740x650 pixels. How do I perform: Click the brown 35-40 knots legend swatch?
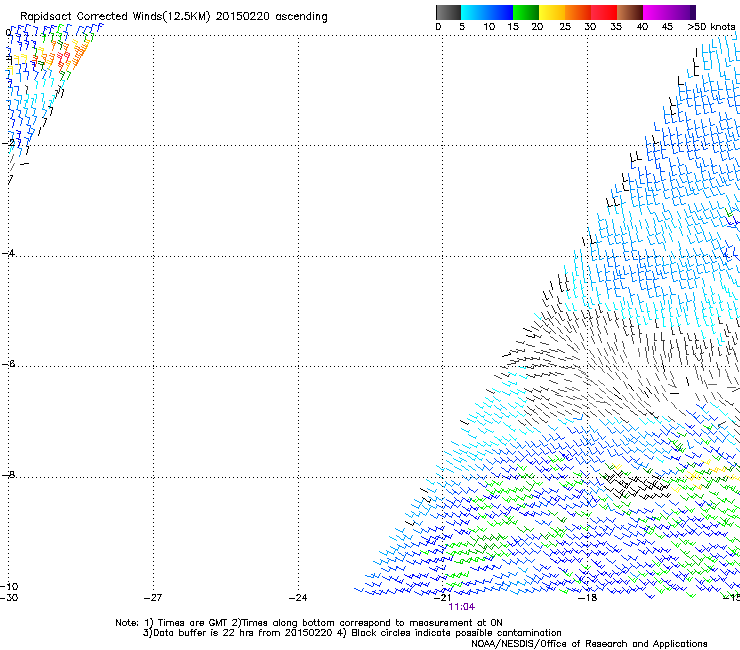(x=630, y=12)
